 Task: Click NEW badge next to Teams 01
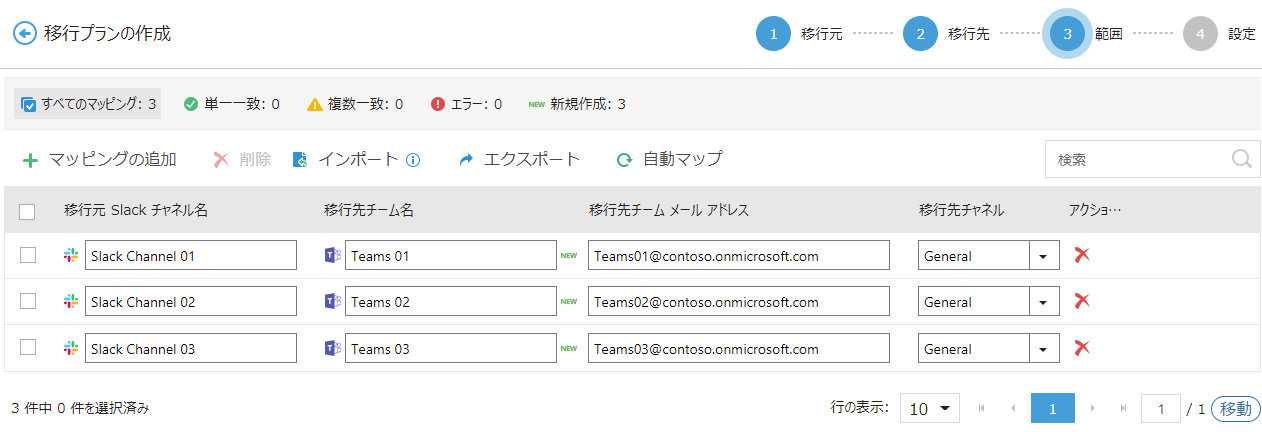(569, 255)
